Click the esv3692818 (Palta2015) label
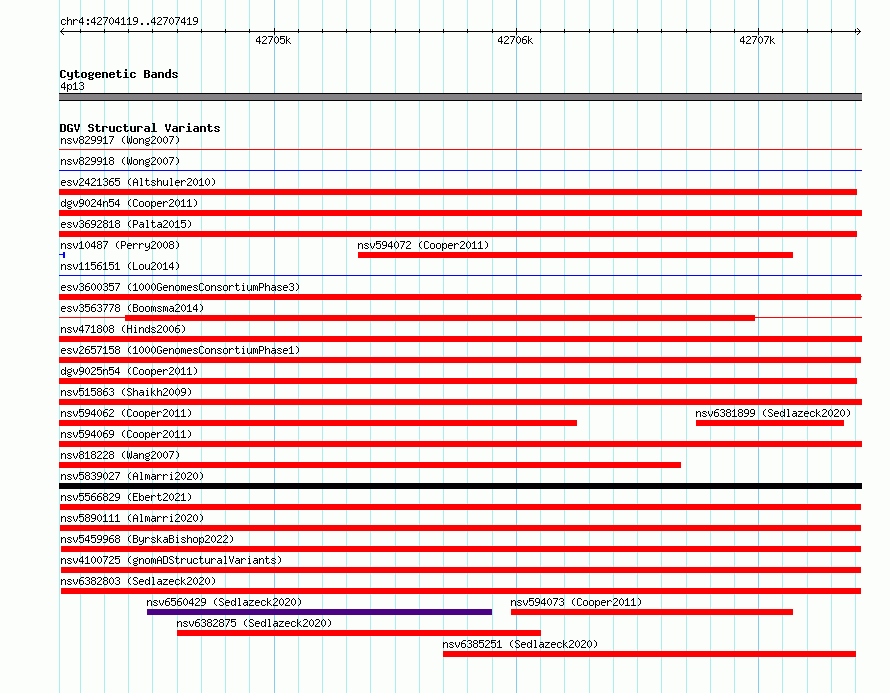The height and width of the screenshot is (693, 890). pyautogui.click(x=126, y=224)
